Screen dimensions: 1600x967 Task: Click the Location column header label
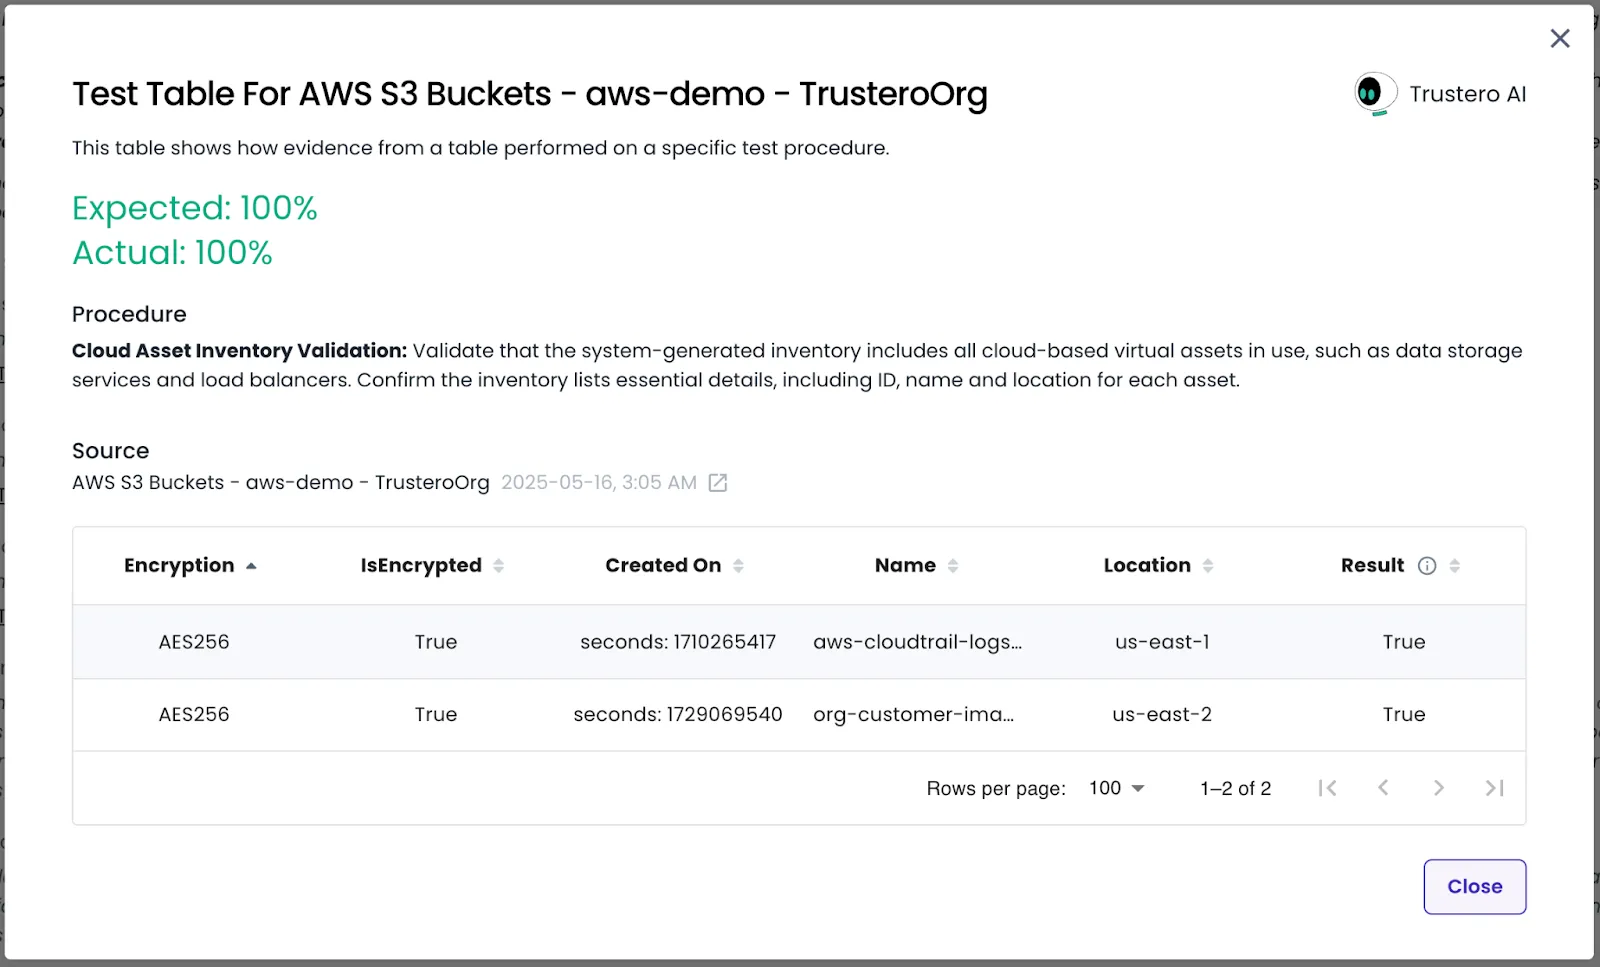[1147, 566]
